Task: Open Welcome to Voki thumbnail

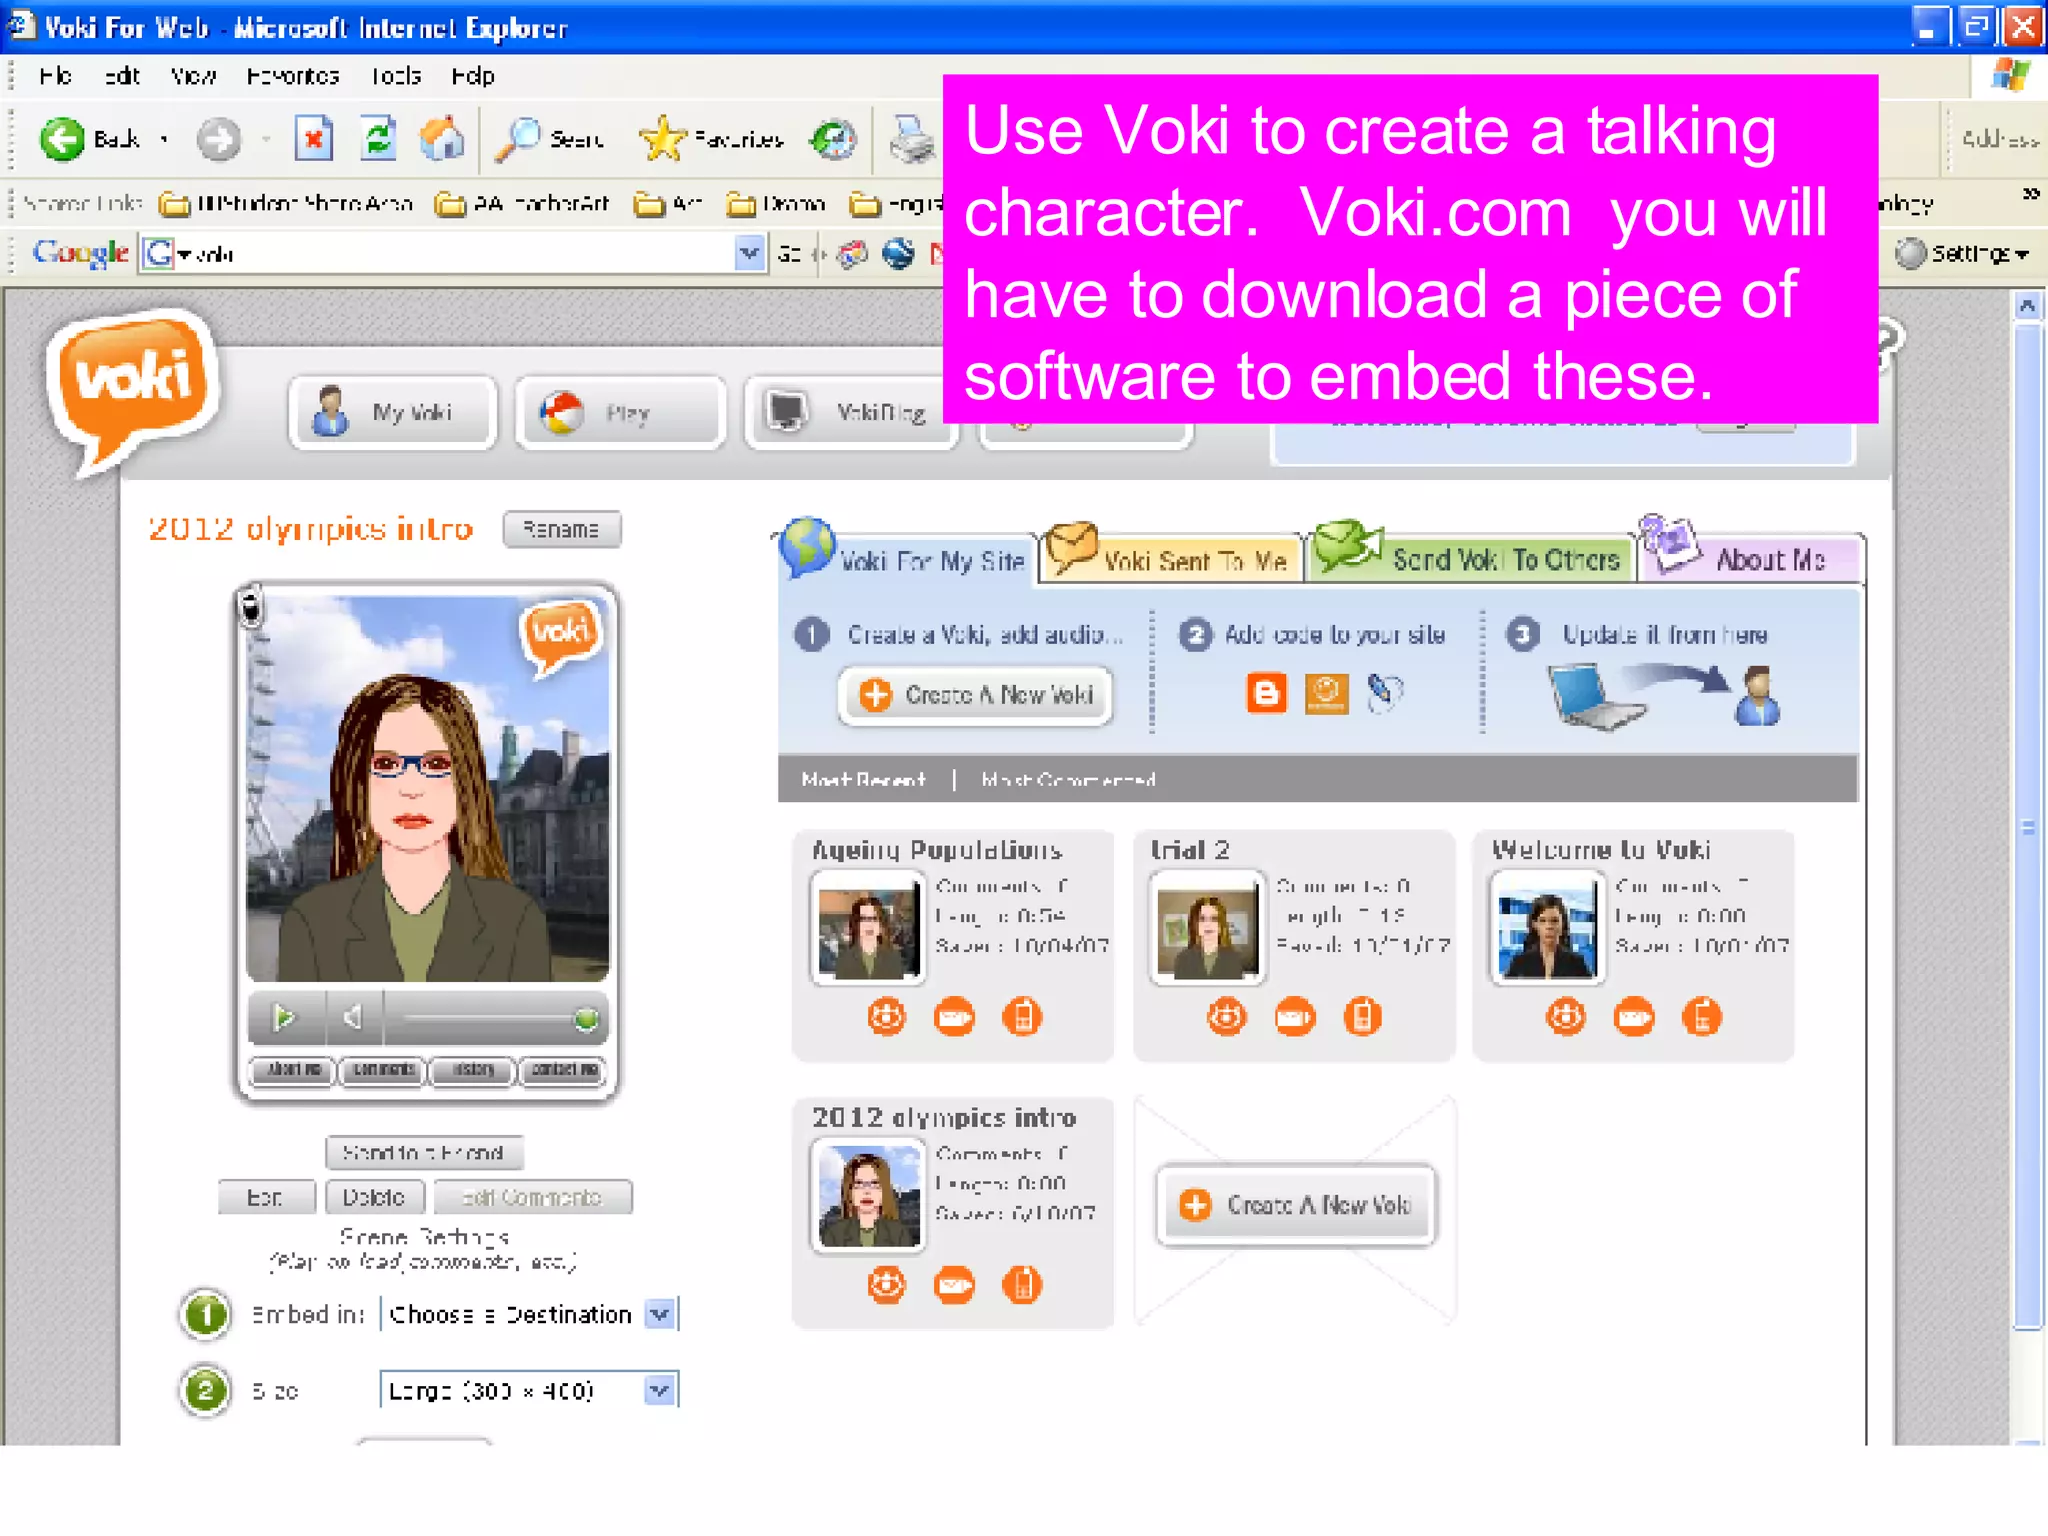Action: [1547, 928]
